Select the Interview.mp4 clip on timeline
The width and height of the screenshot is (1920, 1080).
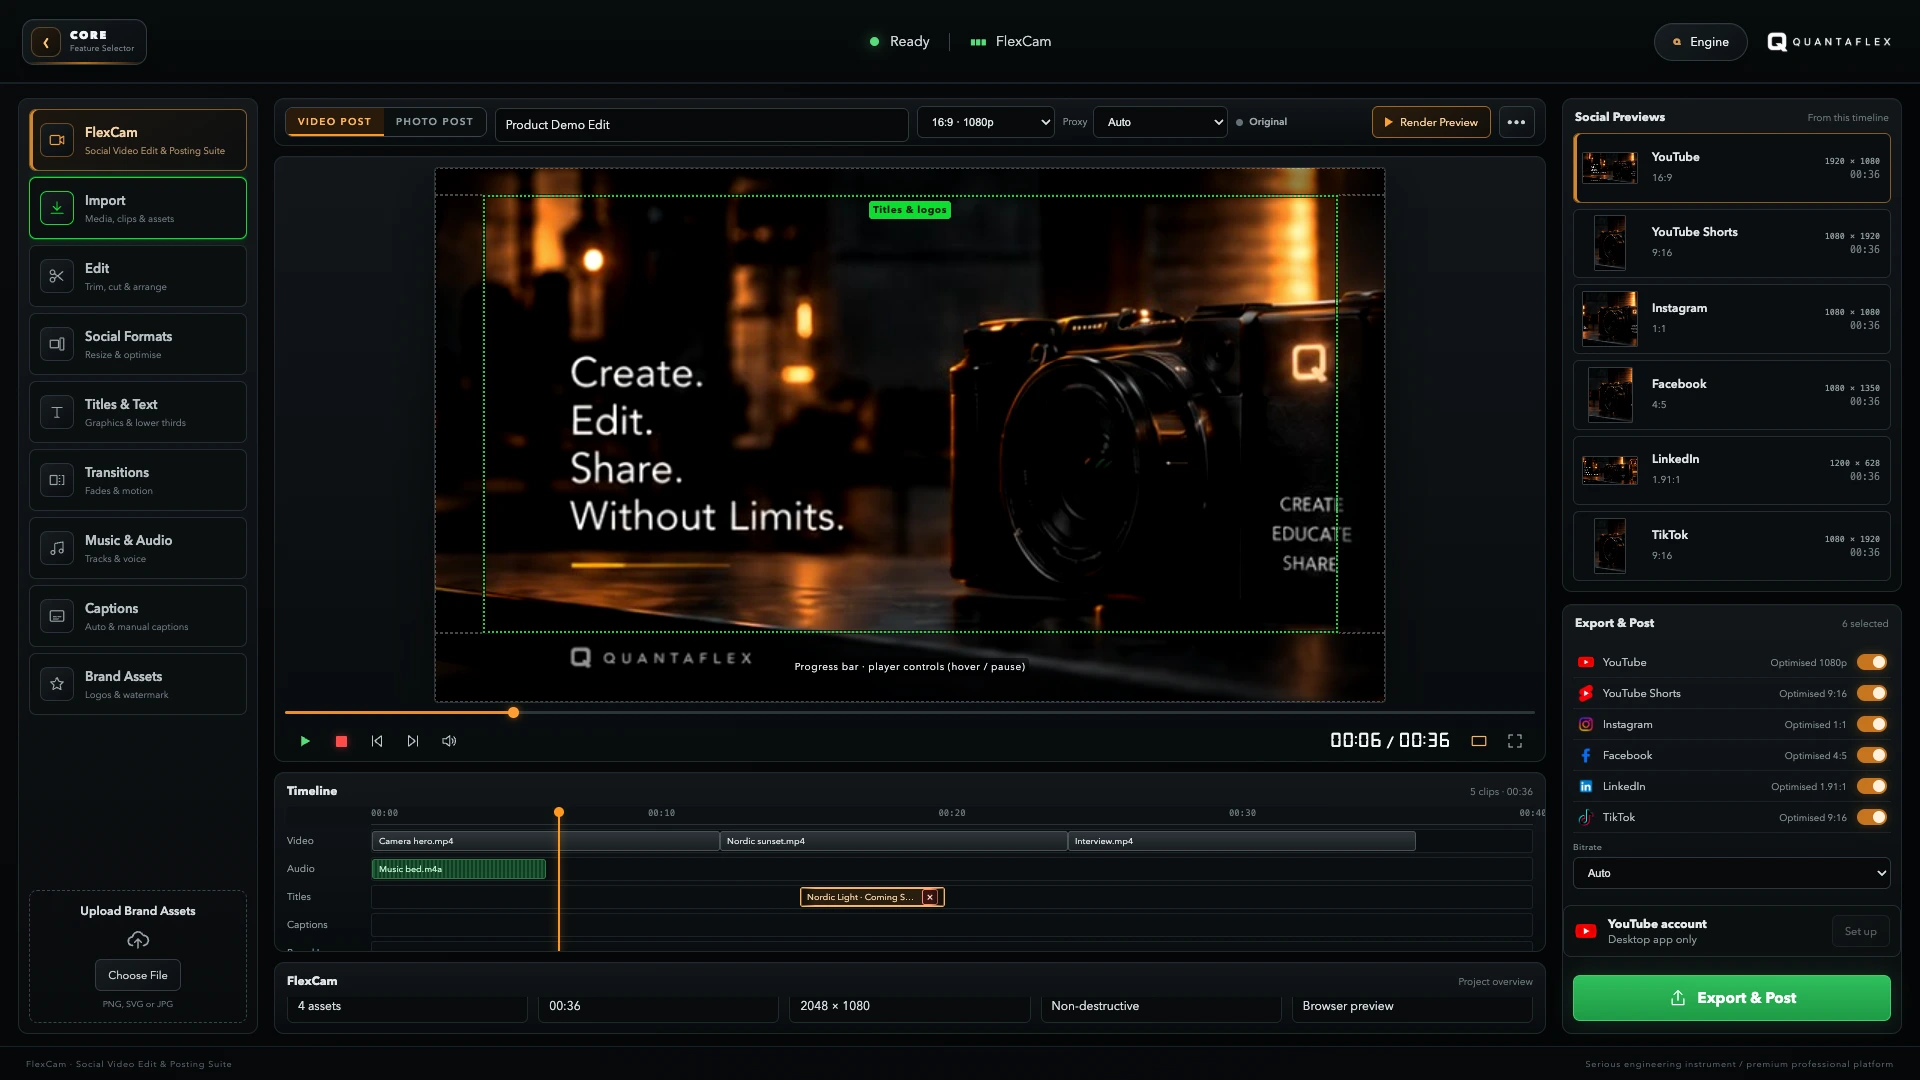(1241, 841)
